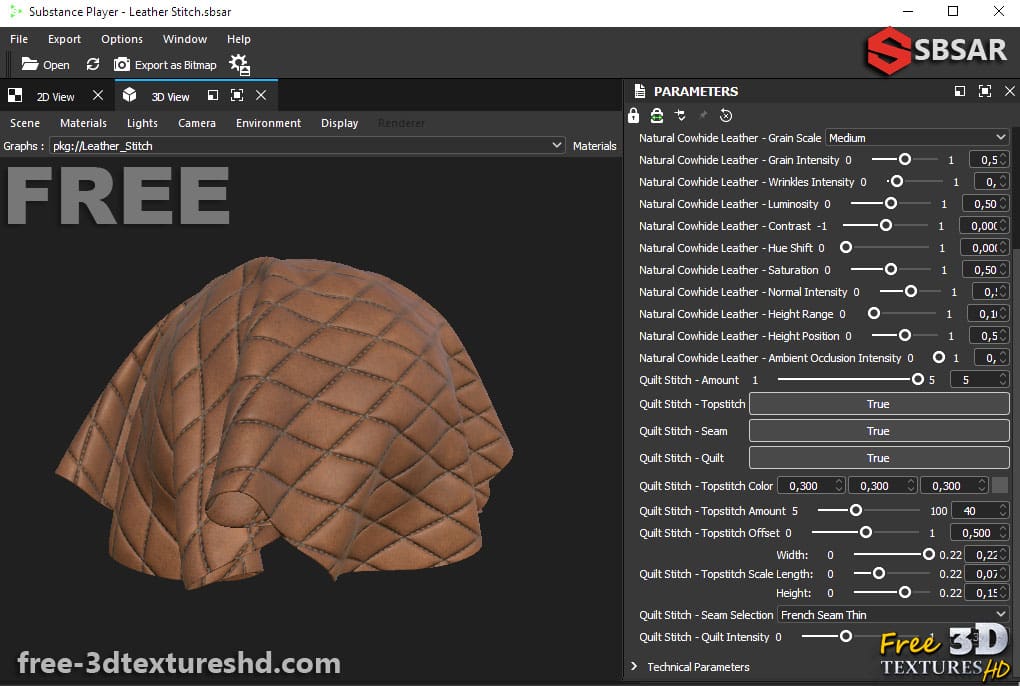Click the greyed pin icon in Parameters
This screenshot has height=686, width=1020.
(x=703, y=115)
